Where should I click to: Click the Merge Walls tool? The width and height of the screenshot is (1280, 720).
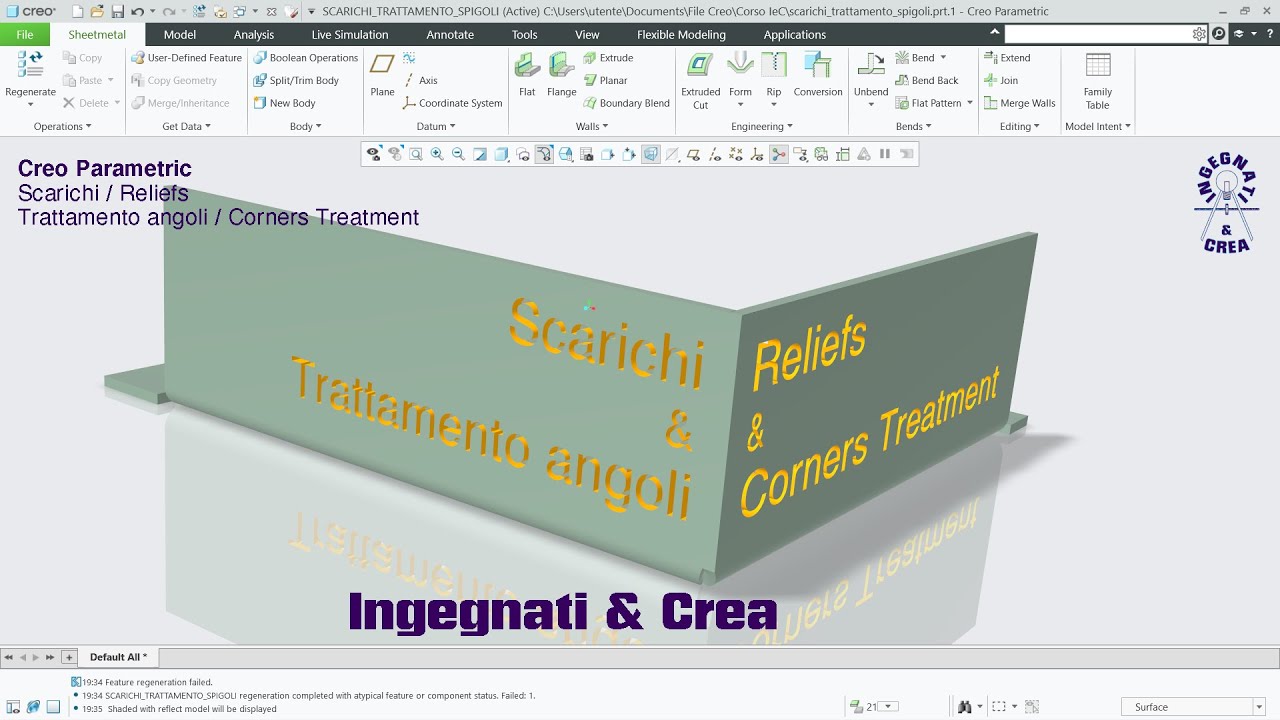click(1020, 103)
